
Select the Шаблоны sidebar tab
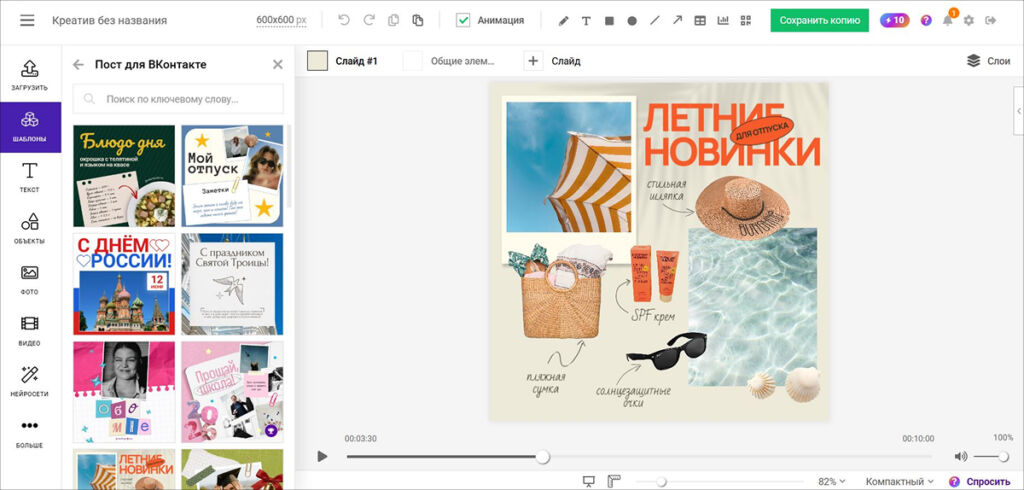pyautogui.click(x=30, y=127)
